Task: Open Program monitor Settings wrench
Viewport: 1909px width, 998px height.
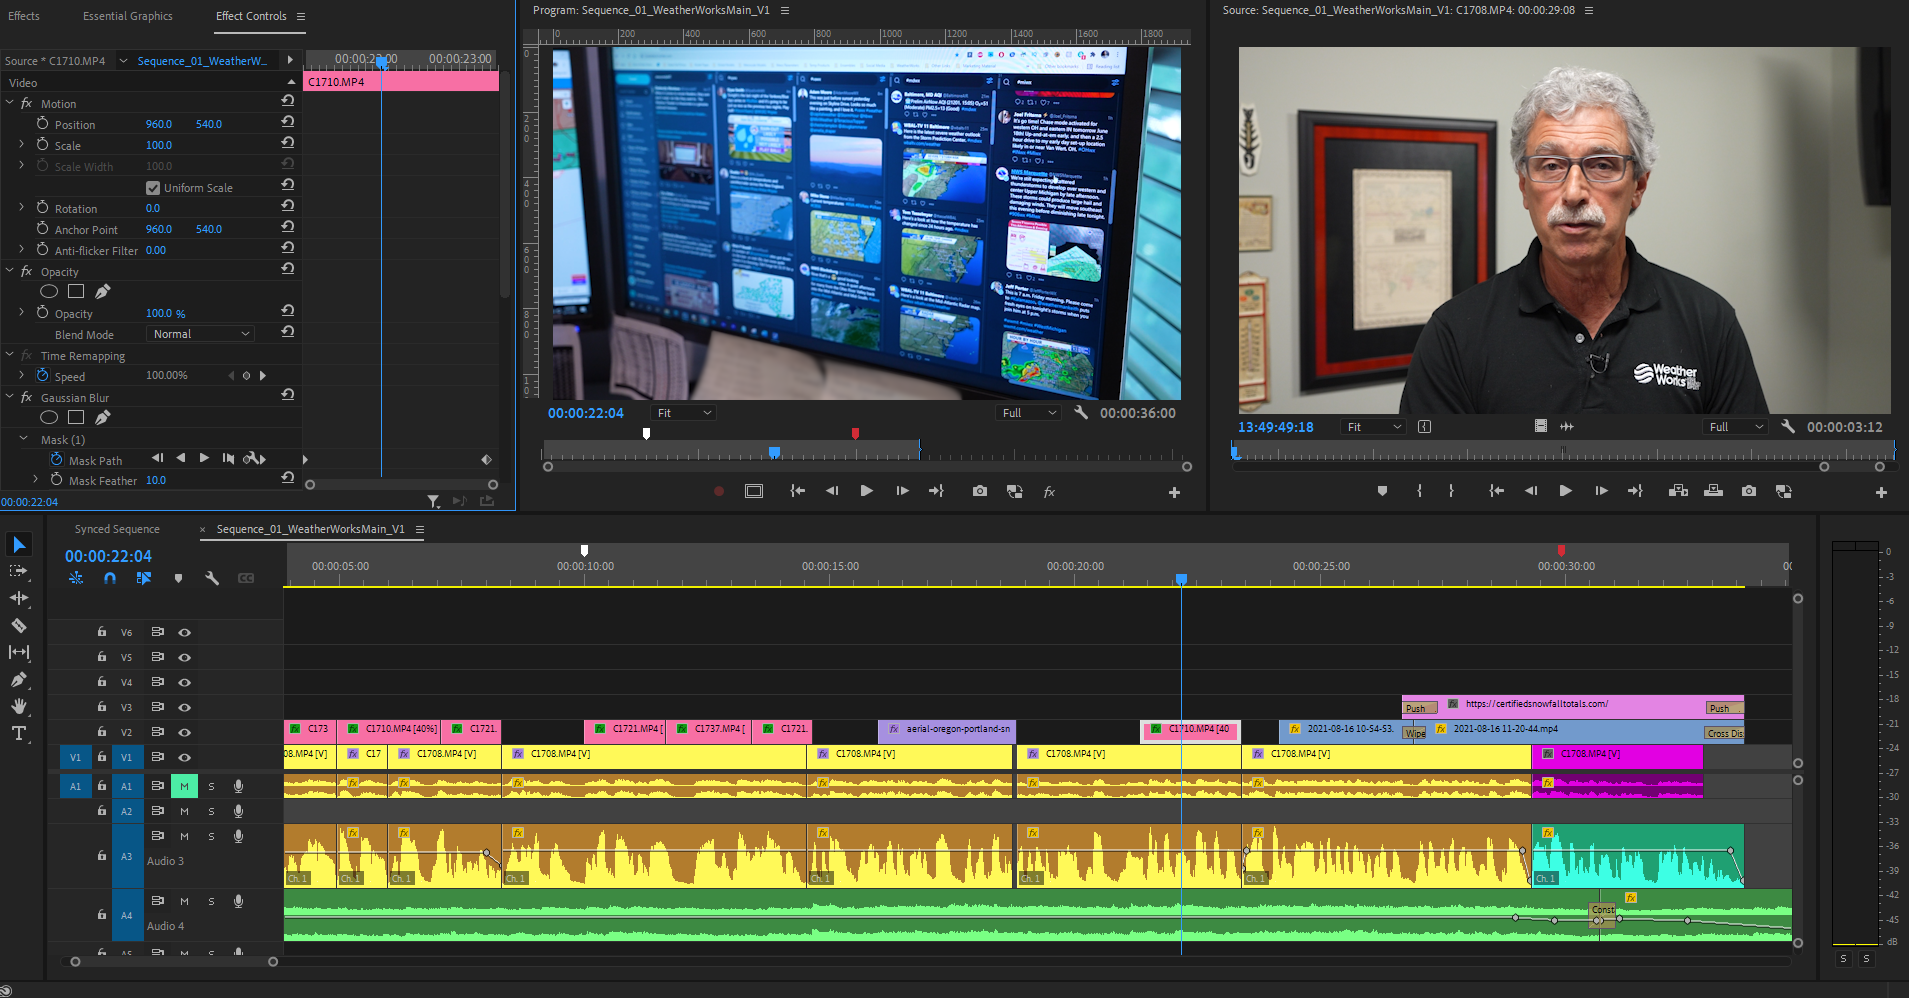Action: point(1081,412)
